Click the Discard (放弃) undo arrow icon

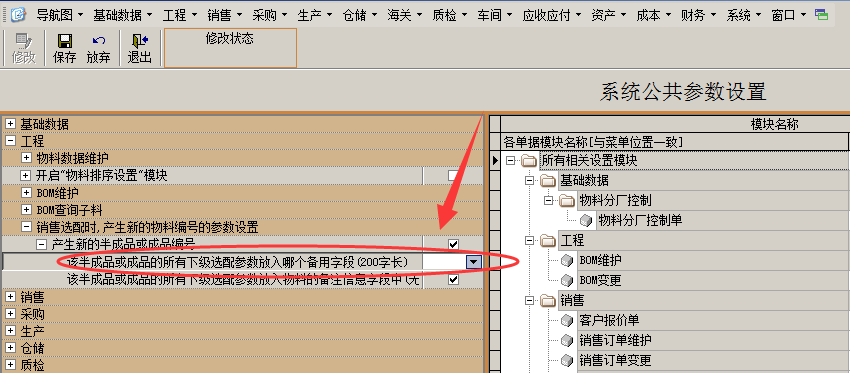[x=98, y=41]
